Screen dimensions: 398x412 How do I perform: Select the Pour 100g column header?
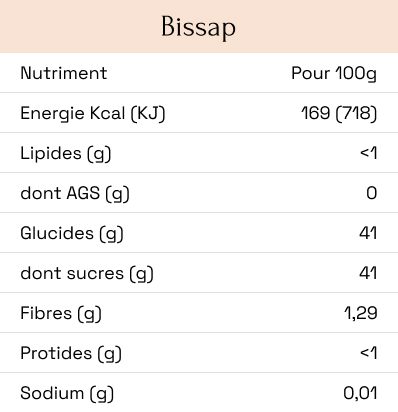point(334,74)
